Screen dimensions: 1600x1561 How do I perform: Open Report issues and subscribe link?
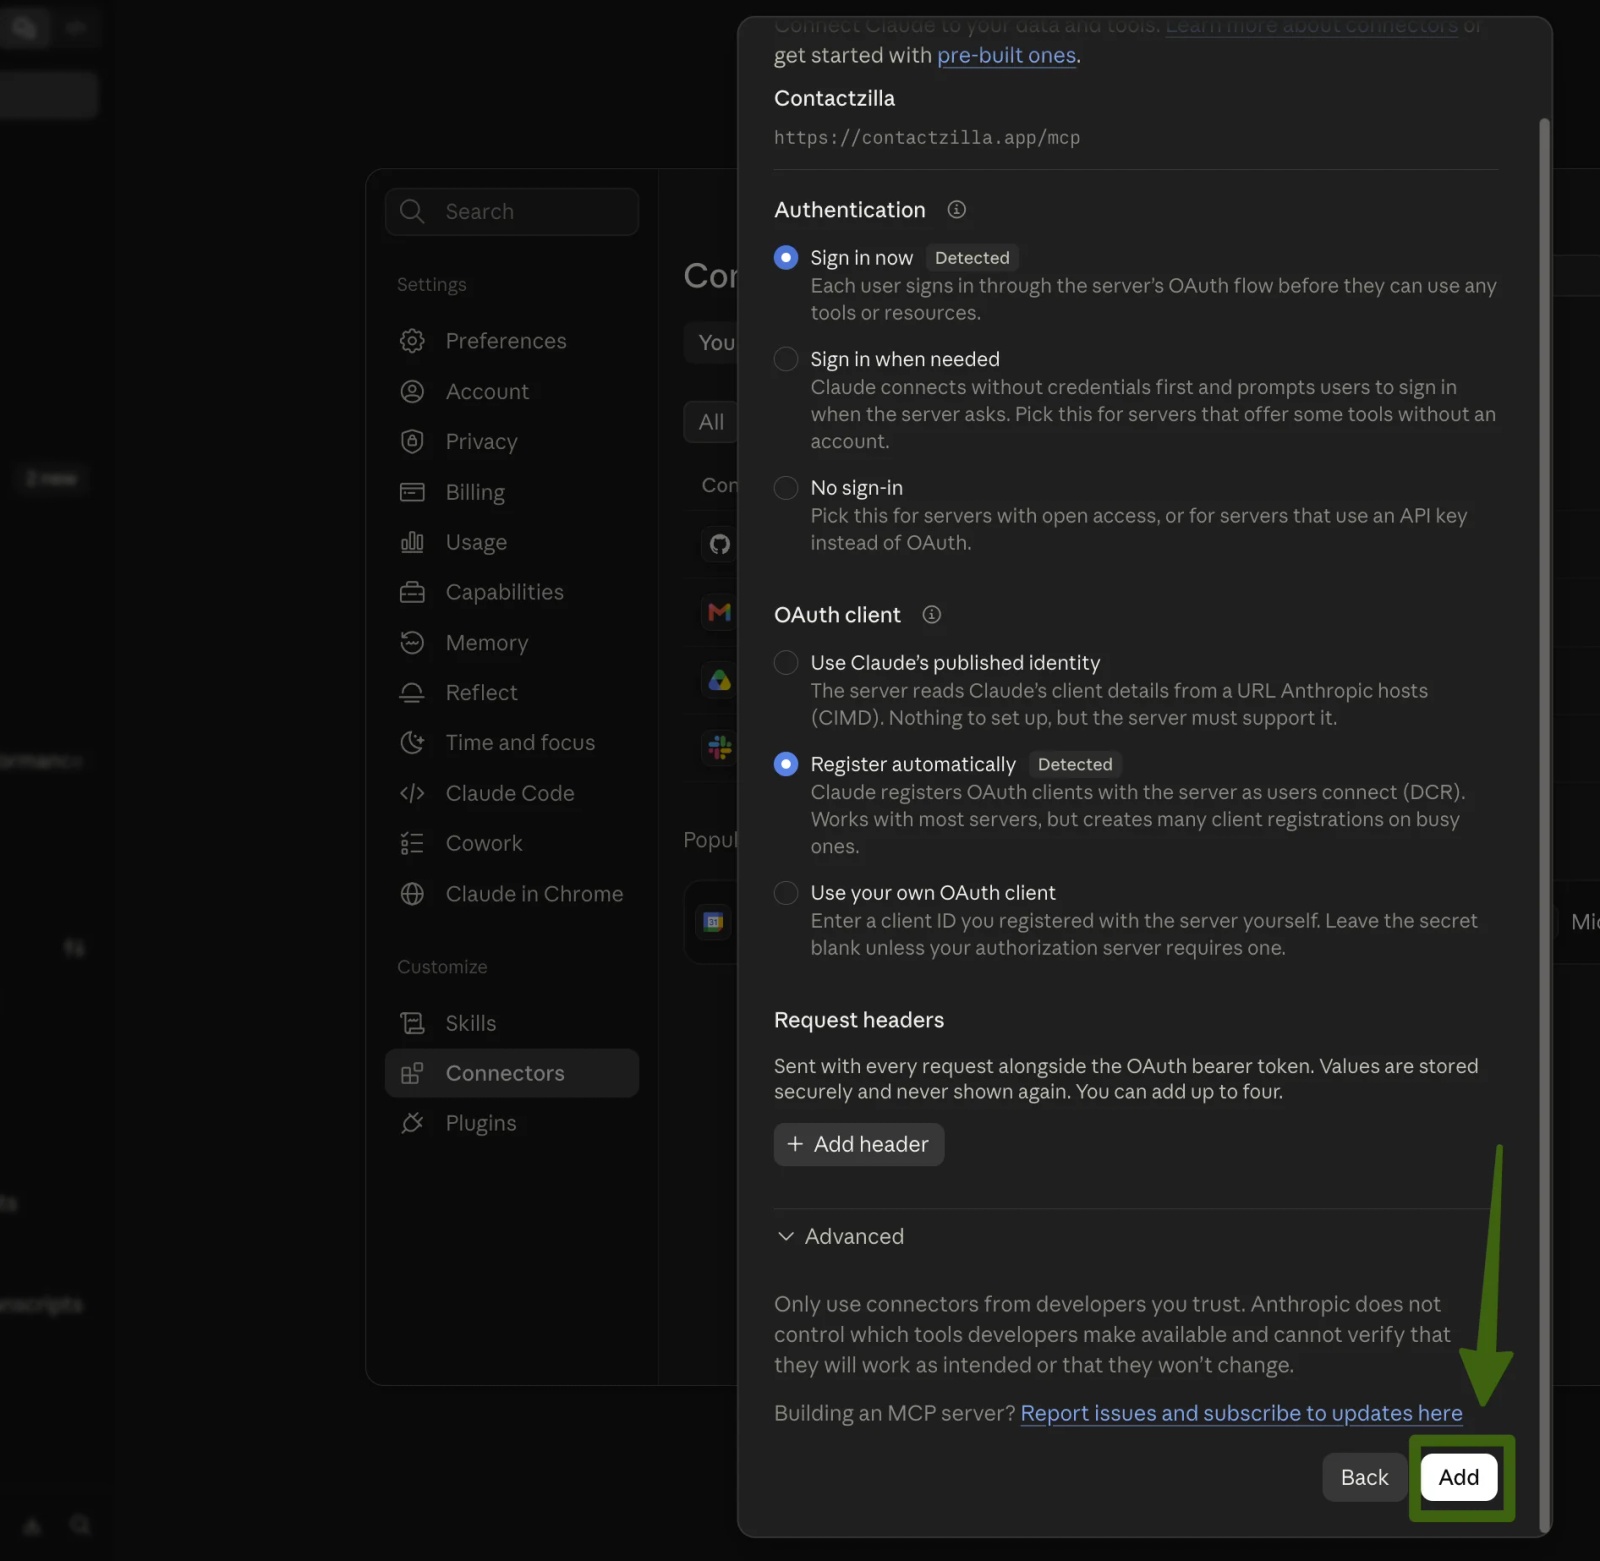tap(1241, 1413)
